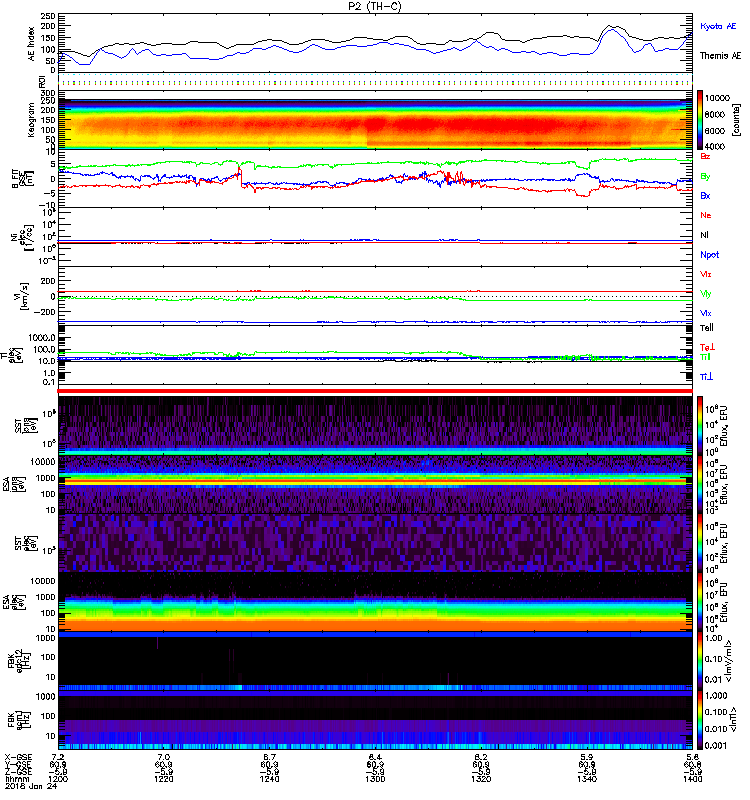Click the AE Index axis label
This screenshot has height=800, width=750.
(x=32, y=44)
